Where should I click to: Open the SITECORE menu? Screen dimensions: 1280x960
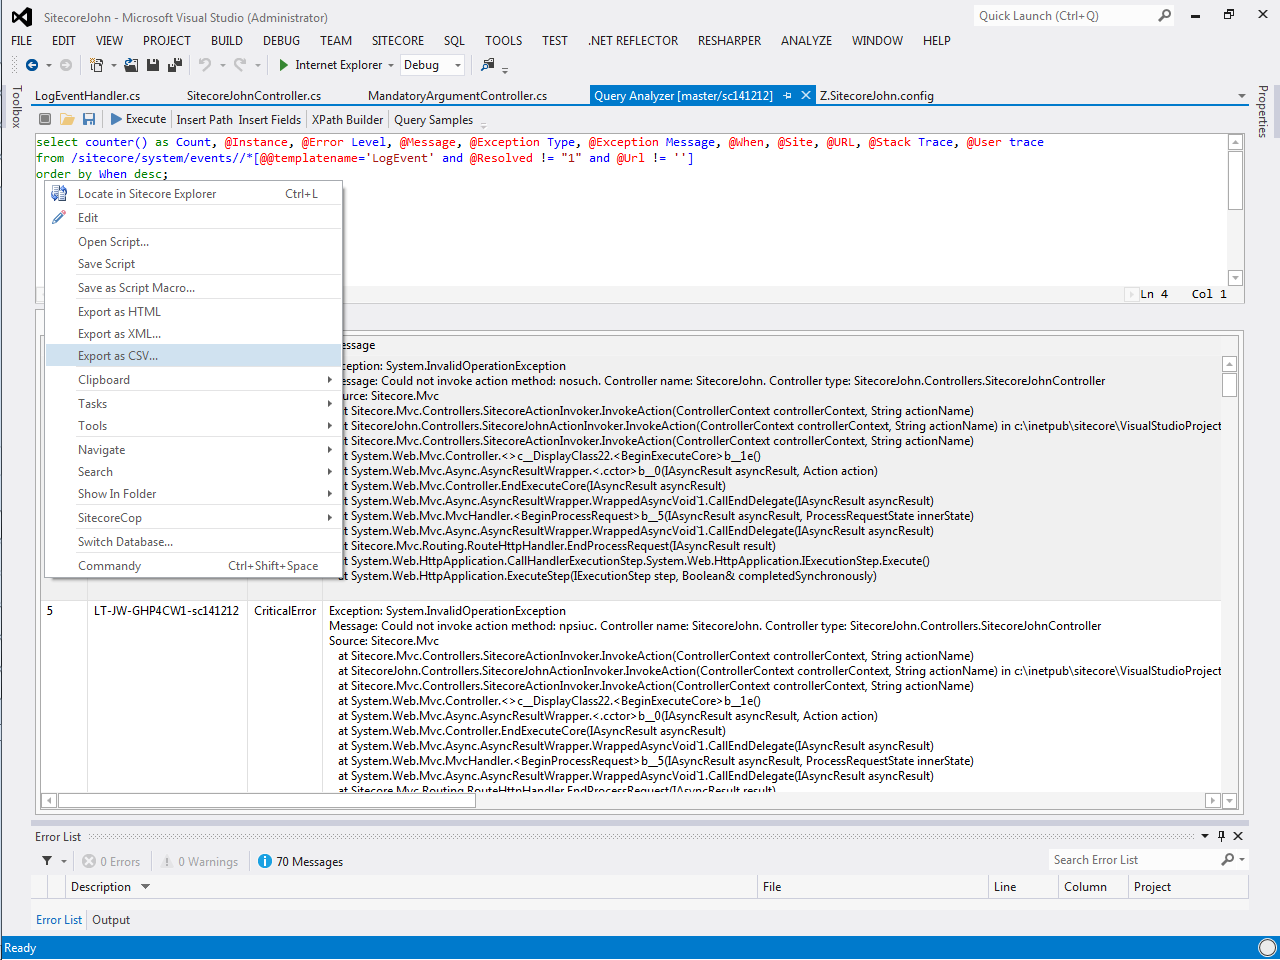point(397,40)
